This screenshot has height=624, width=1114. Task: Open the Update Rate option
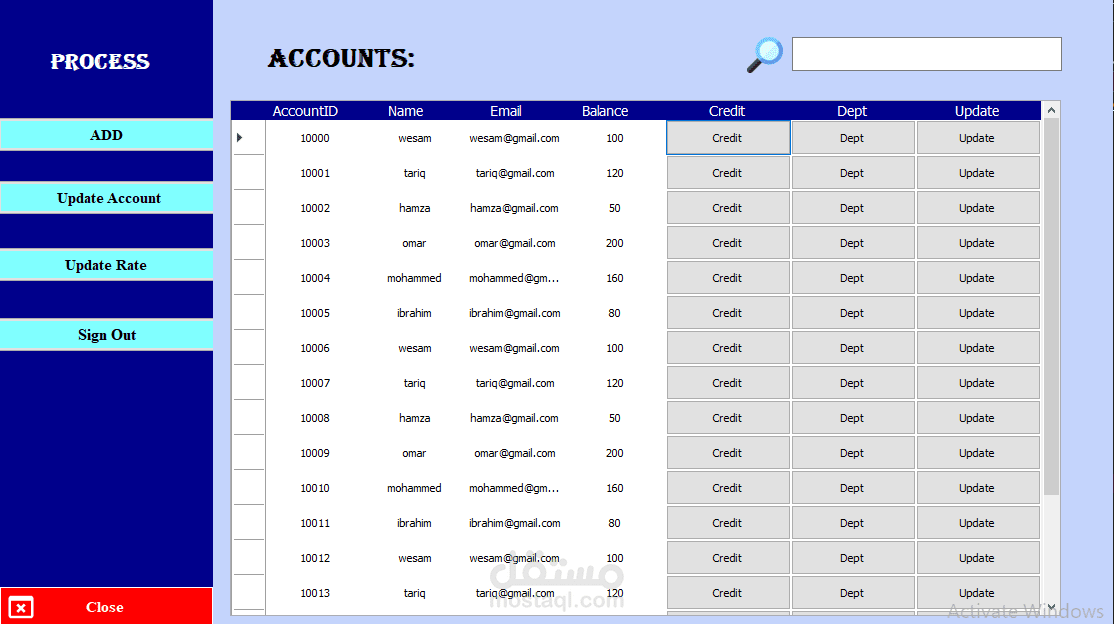(107, 265)
